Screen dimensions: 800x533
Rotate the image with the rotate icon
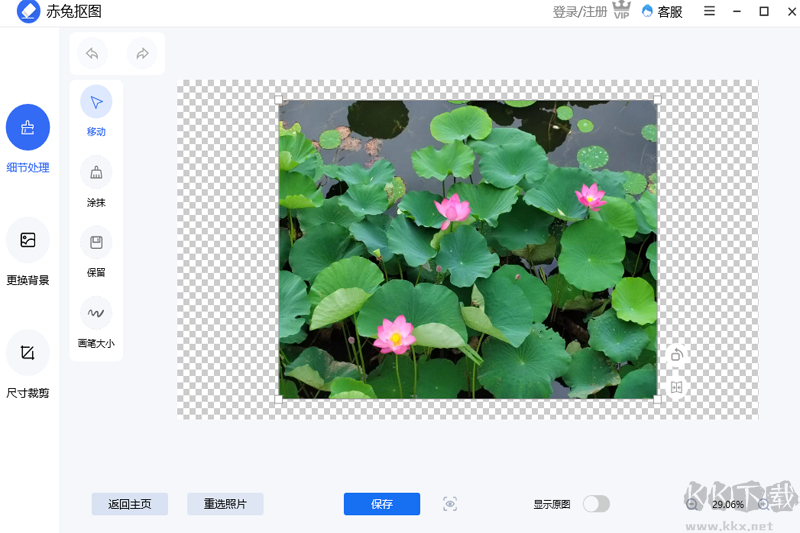coord(677,355)
